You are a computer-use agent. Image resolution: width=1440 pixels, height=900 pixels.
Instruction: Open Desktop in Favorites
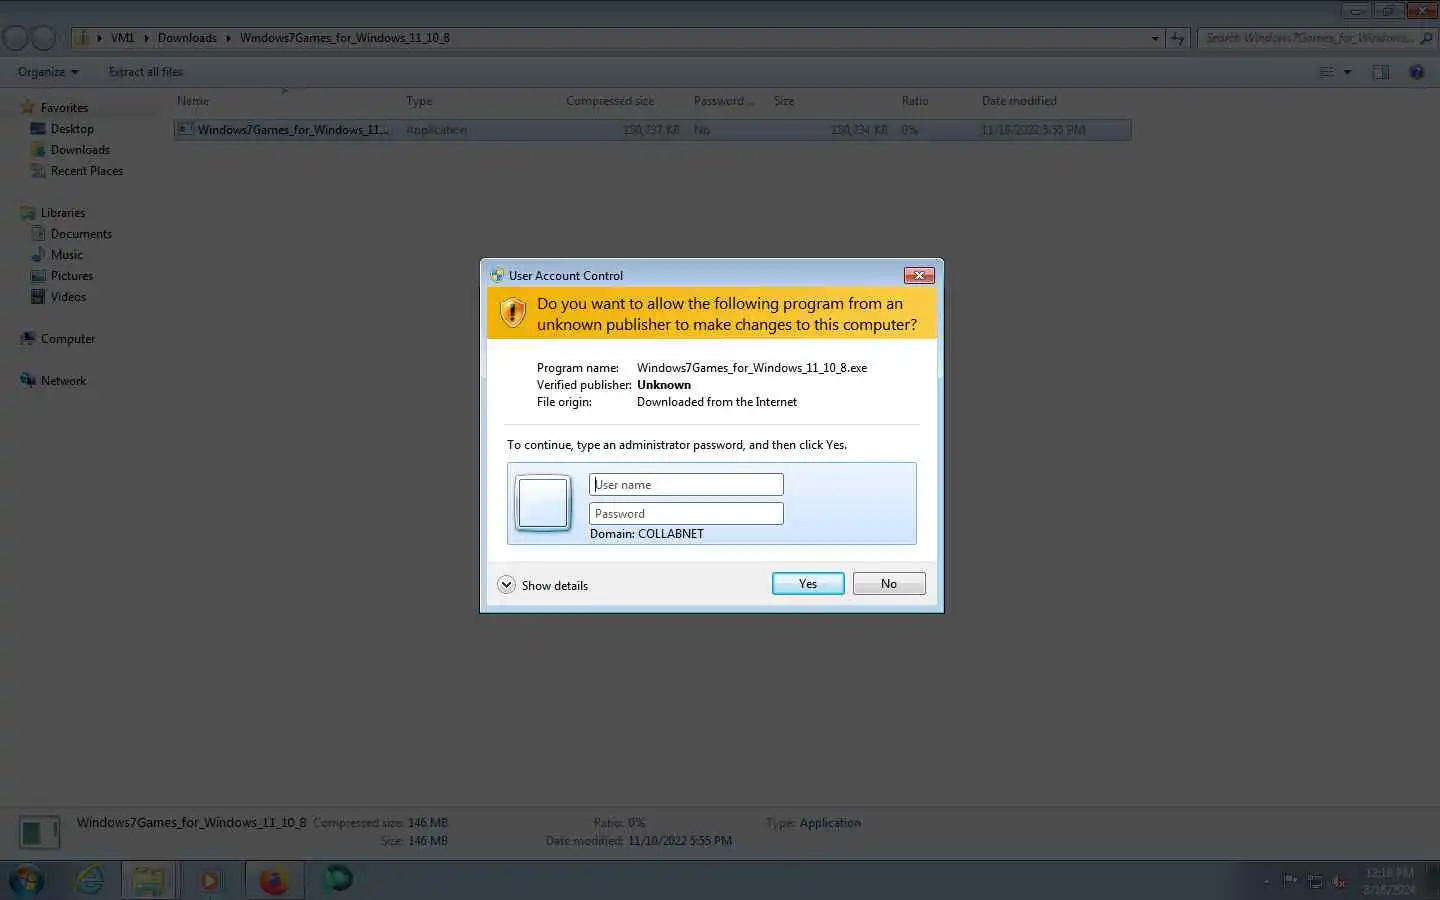point(72,129)
